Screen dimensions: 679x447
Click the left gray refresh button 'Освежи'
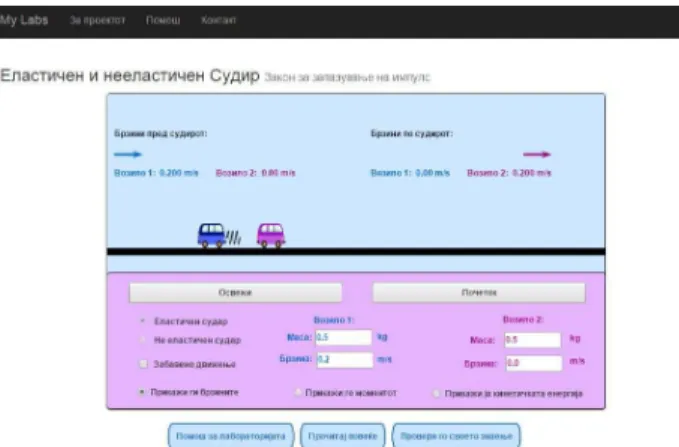[236, 292]
